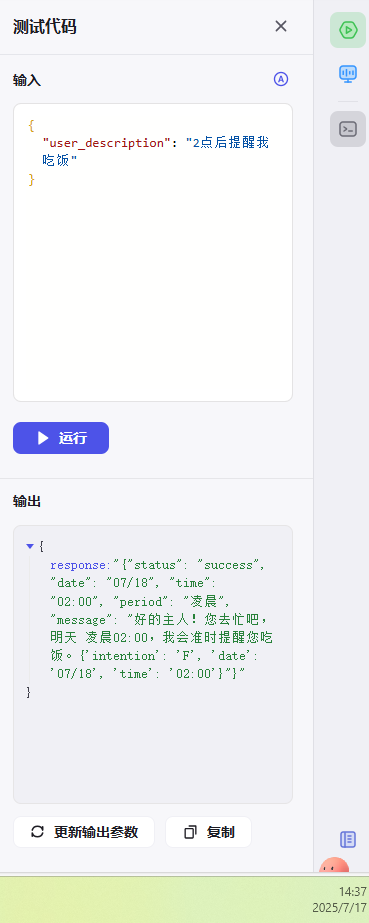Click the taskbar clock 14:37
Screen dimensions: 369x923
[x=353, y=892]
